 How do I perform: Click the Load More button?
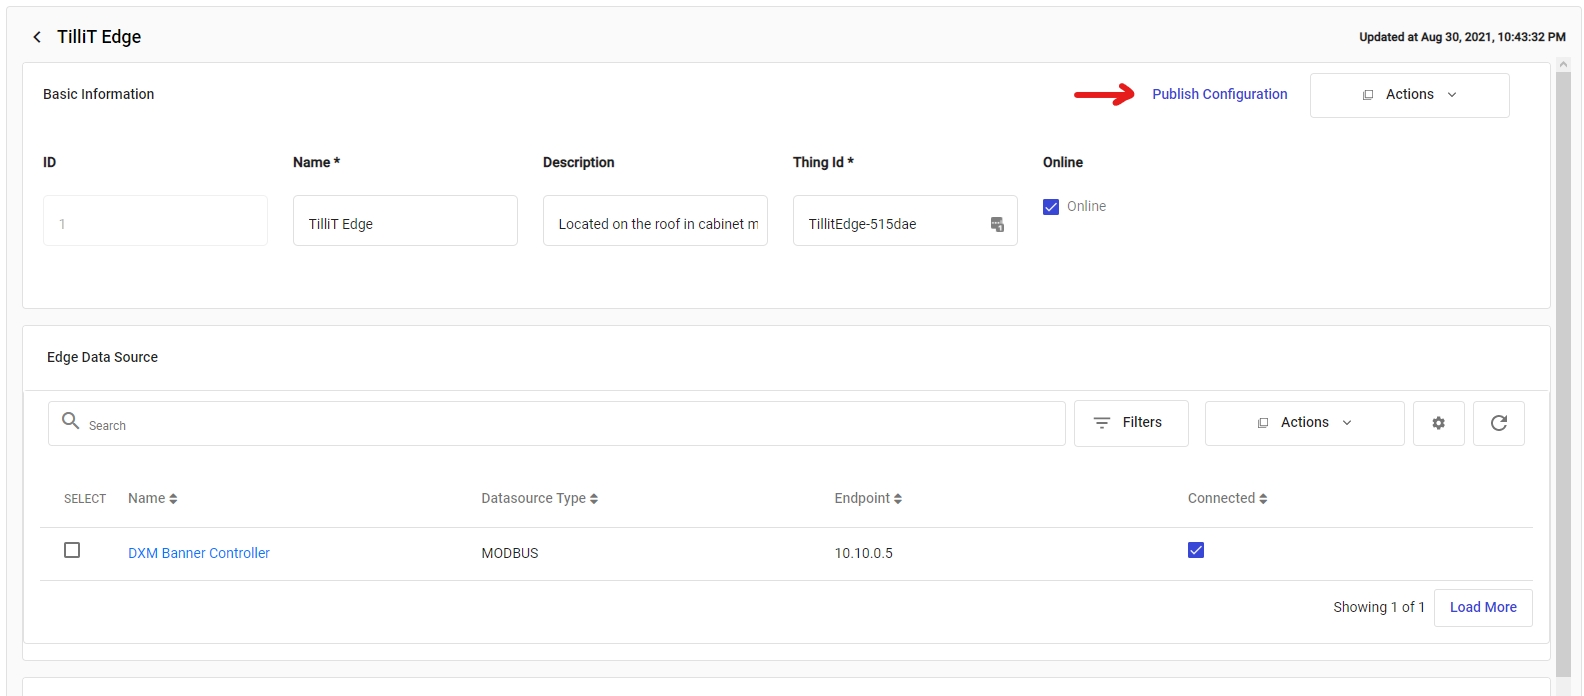coord(1482,607)
